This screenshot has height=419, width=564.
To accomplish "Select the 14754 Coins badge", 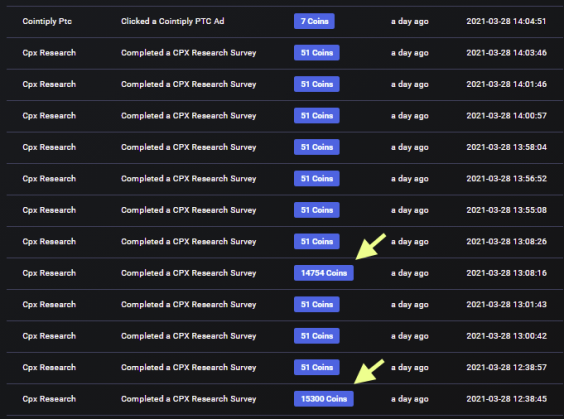I will (324, 273).
